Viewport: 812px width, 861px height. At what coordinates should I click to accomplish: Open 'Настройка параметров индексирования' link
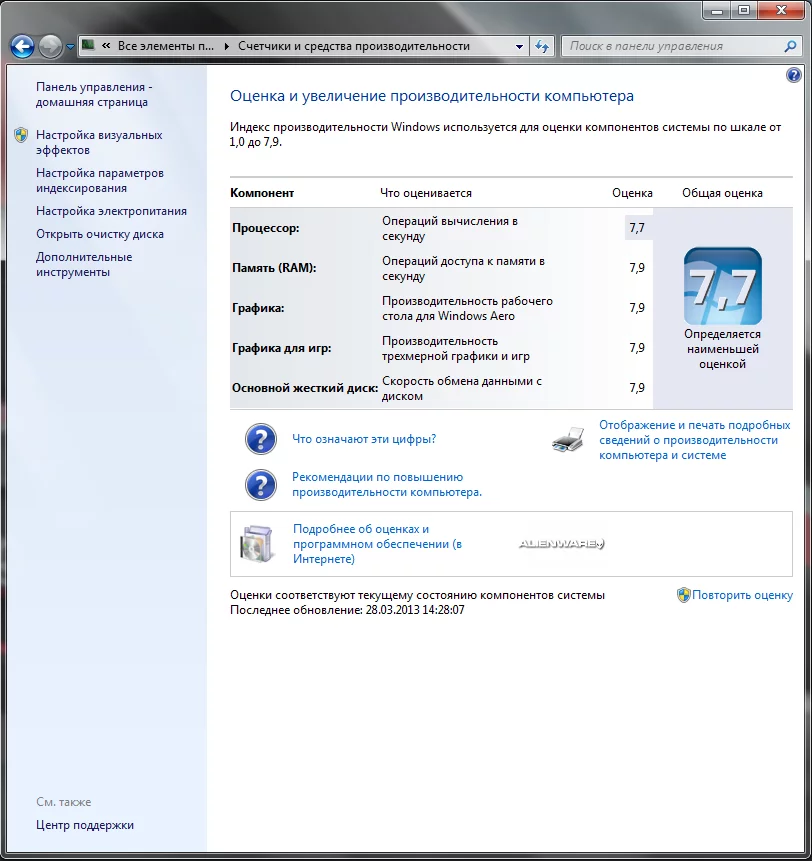pos(100,180)
